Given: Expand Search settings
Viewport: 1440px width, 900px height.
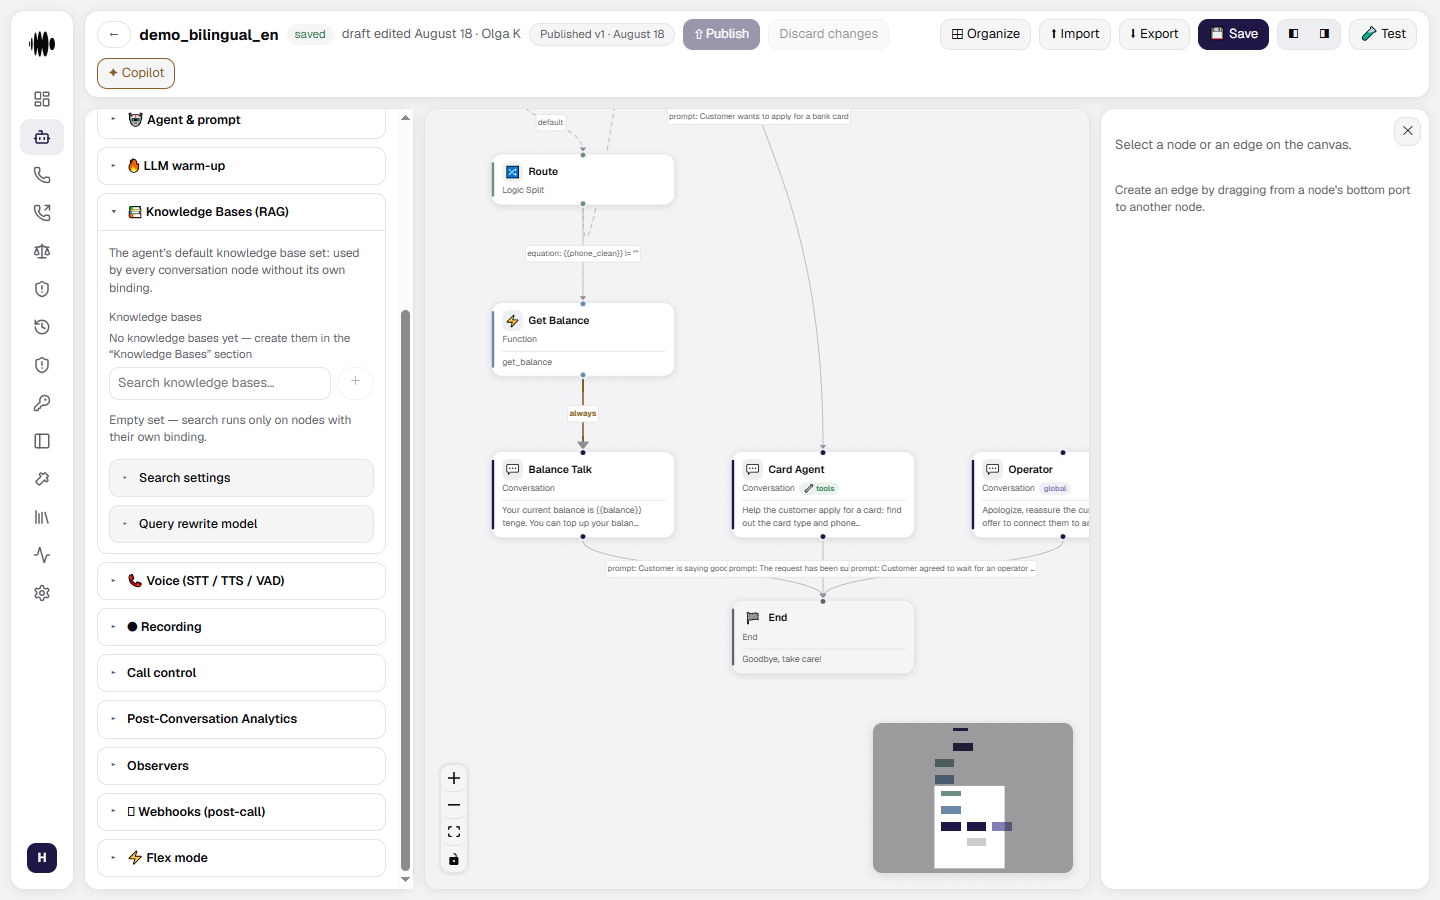Looking at the screenshot, I should point(241,478).
